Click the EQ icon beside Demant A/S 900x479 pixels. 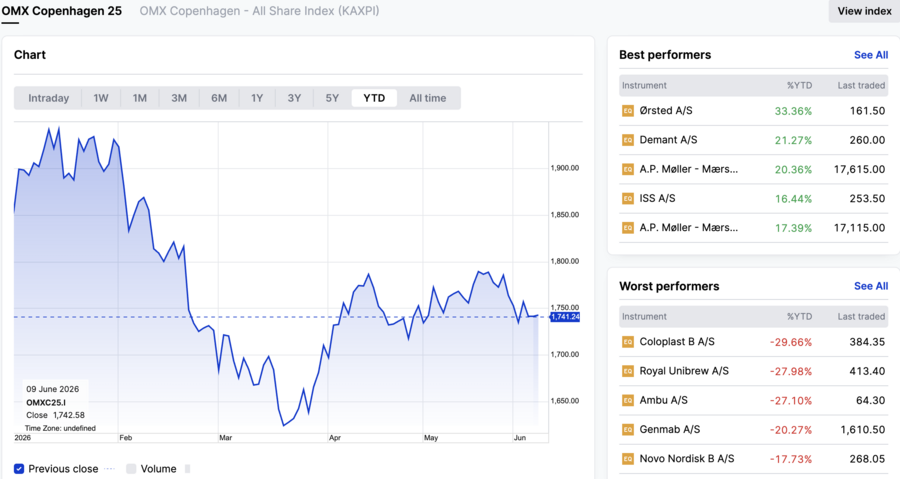628,140
